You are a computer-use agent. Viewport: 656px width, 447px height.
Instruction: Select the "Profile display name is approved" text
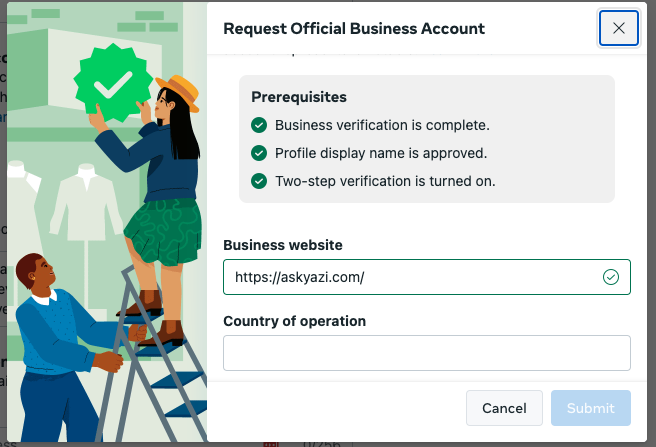[380, 153]
